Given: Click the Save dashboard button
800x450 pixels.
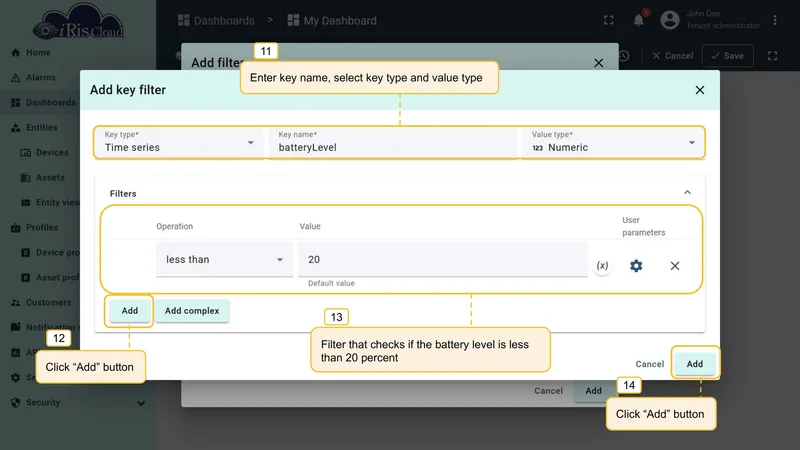Looking at the screenshot, I should point(728,56).
